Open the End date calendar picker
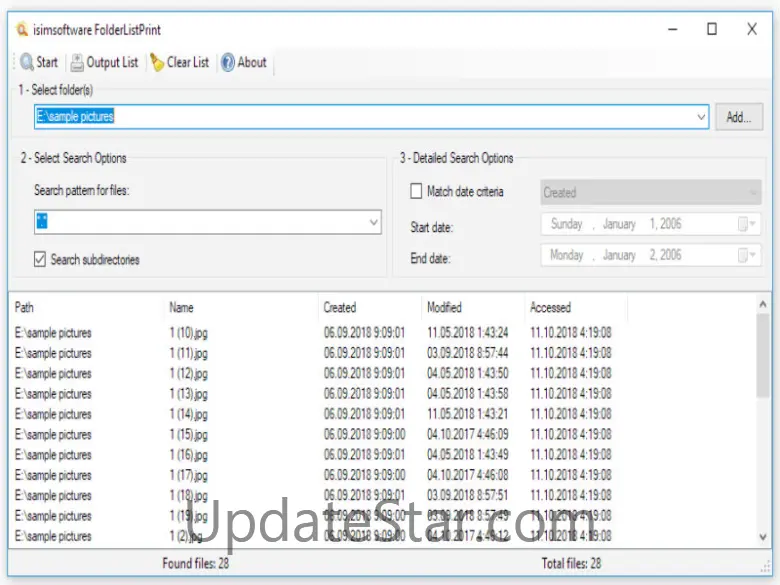This screenshot has height=585, width=780. 747,255
